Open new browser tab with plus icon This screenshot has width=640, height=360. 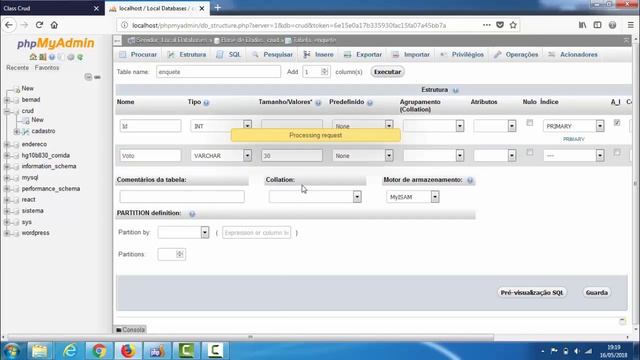(218, 8)
